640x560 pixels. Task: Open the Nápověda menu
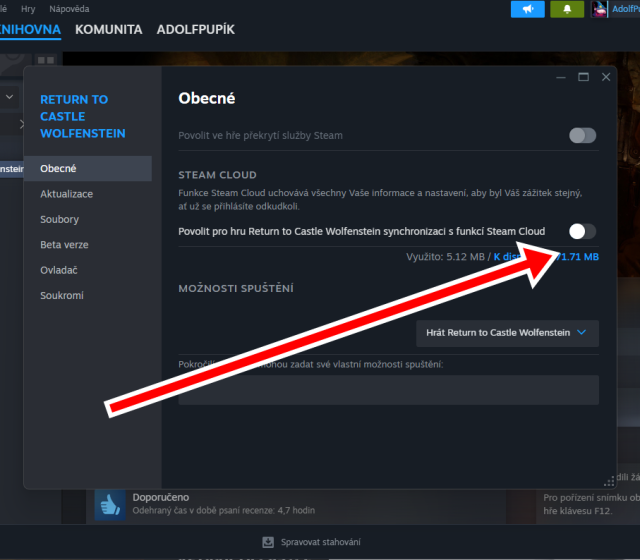68,8
